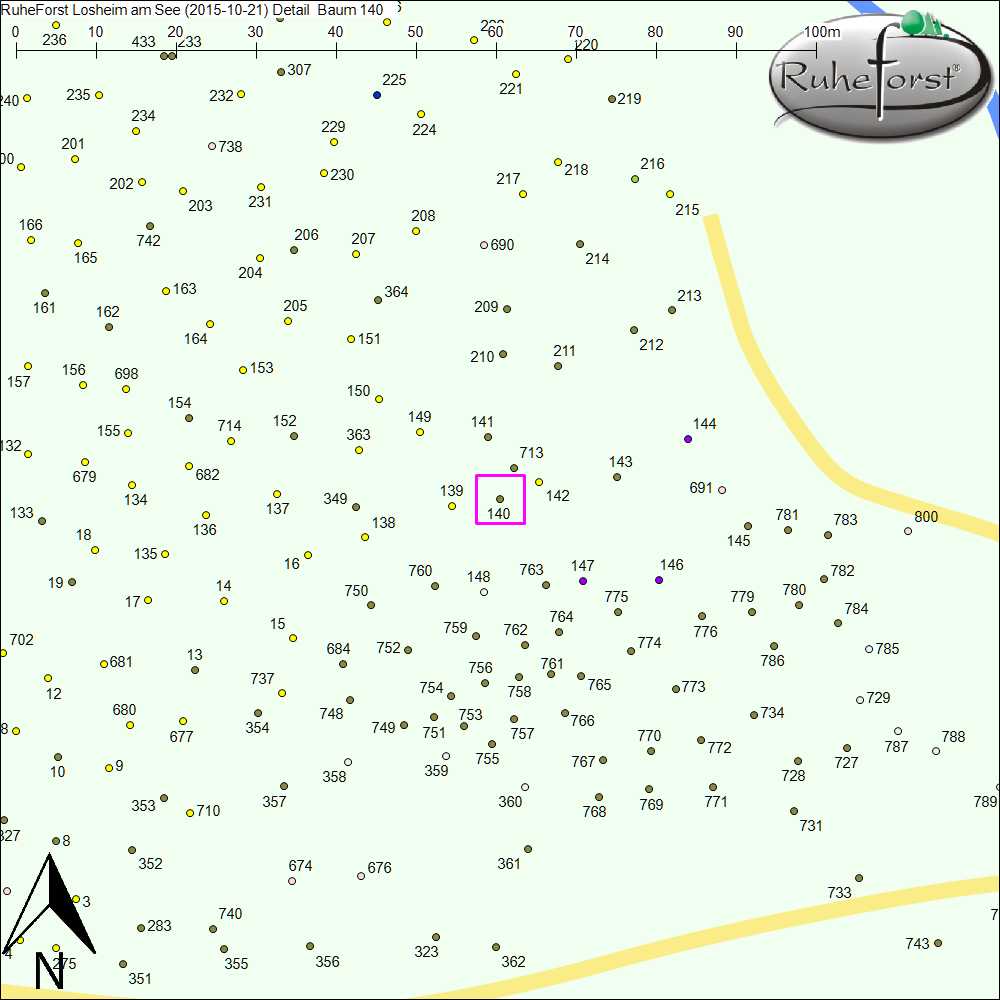Click the tree label '684'

pyautogui.click(x=339, y=649)
